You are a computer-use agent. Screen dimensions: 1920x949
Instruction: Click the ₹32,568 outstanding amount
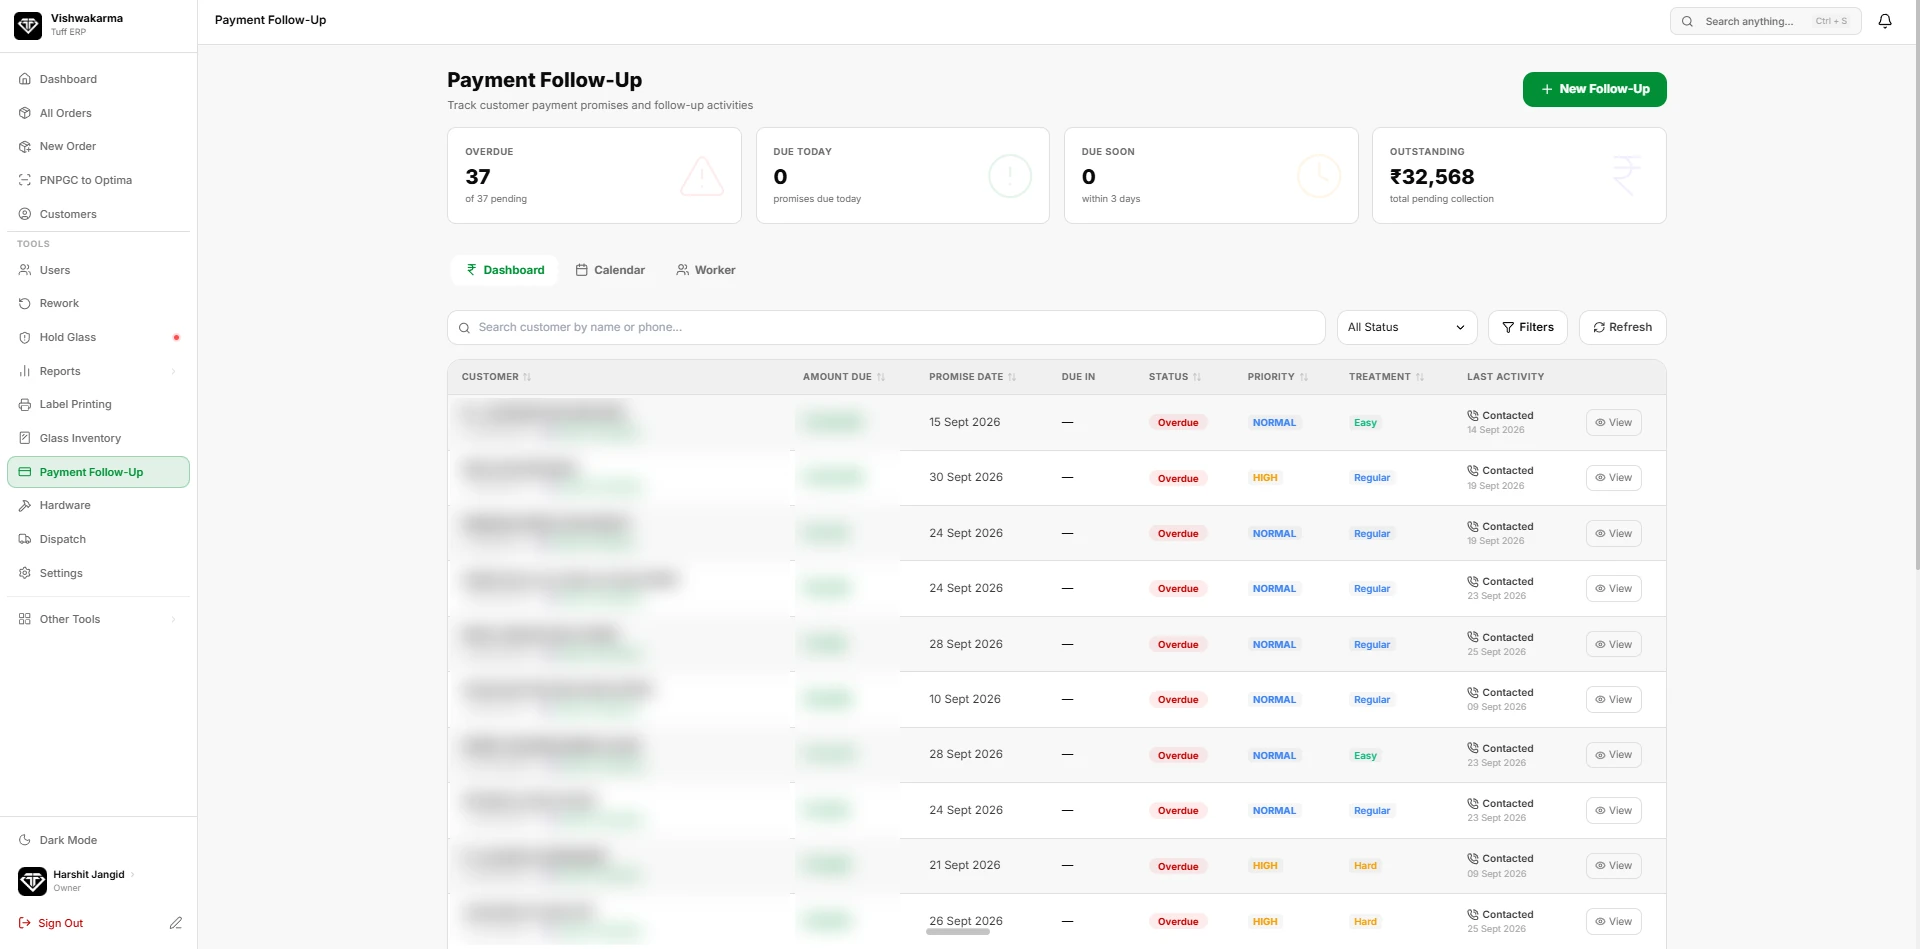click(1432, 177)
